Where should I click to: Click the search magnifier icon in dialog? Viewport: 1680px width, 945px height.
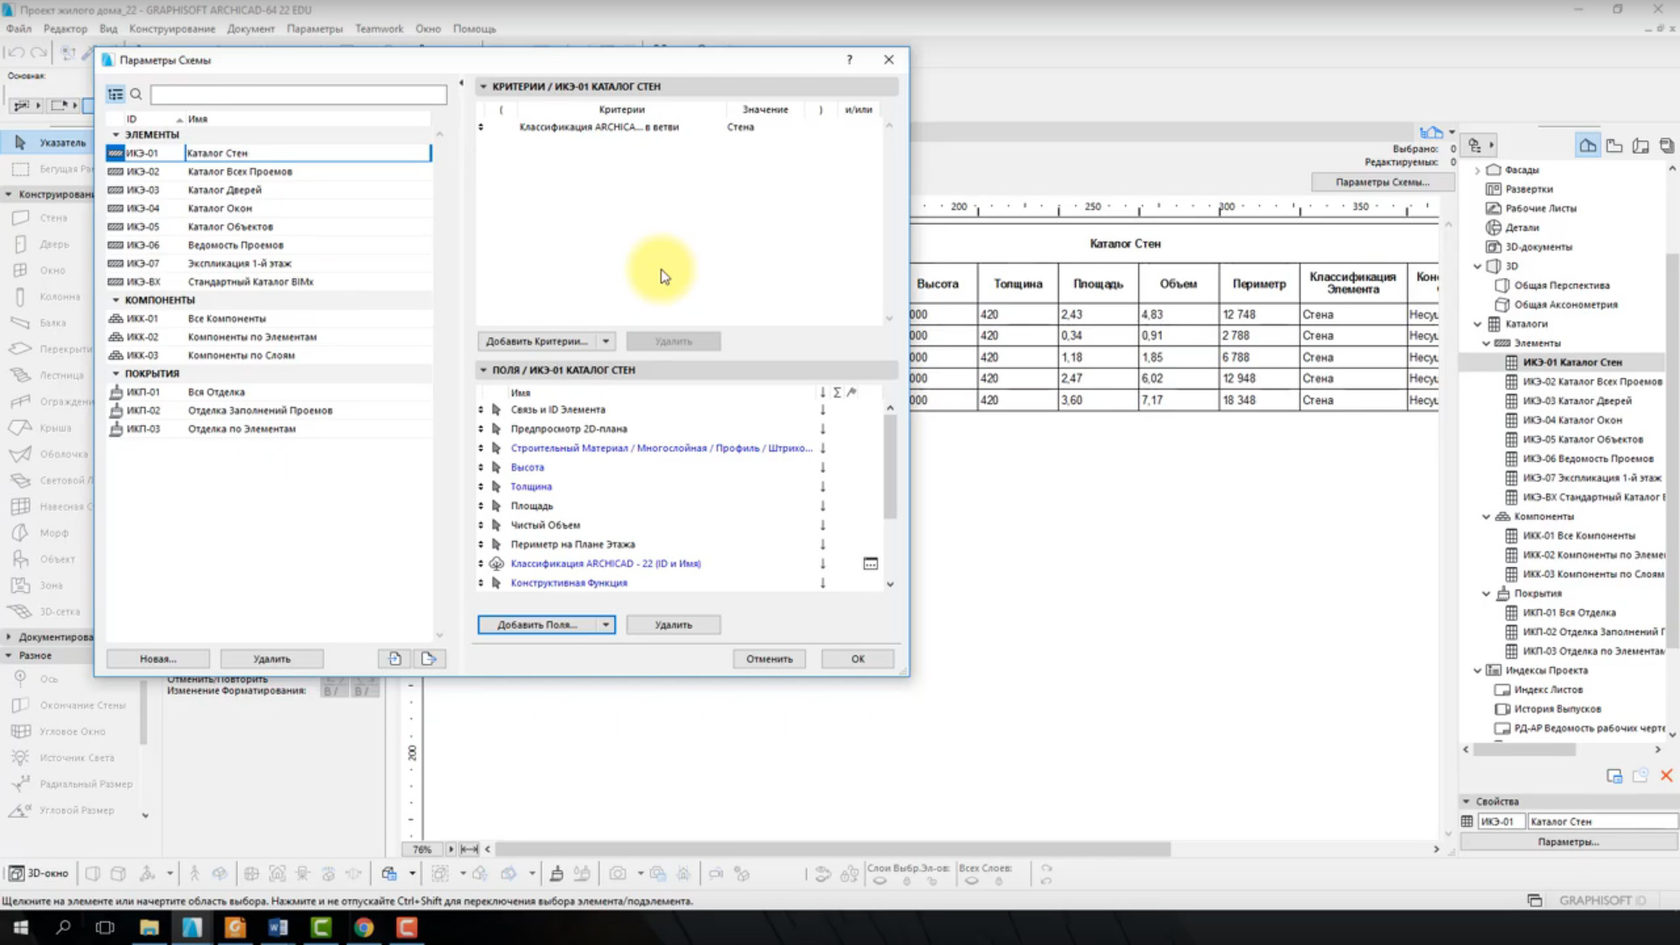[136, 94]
